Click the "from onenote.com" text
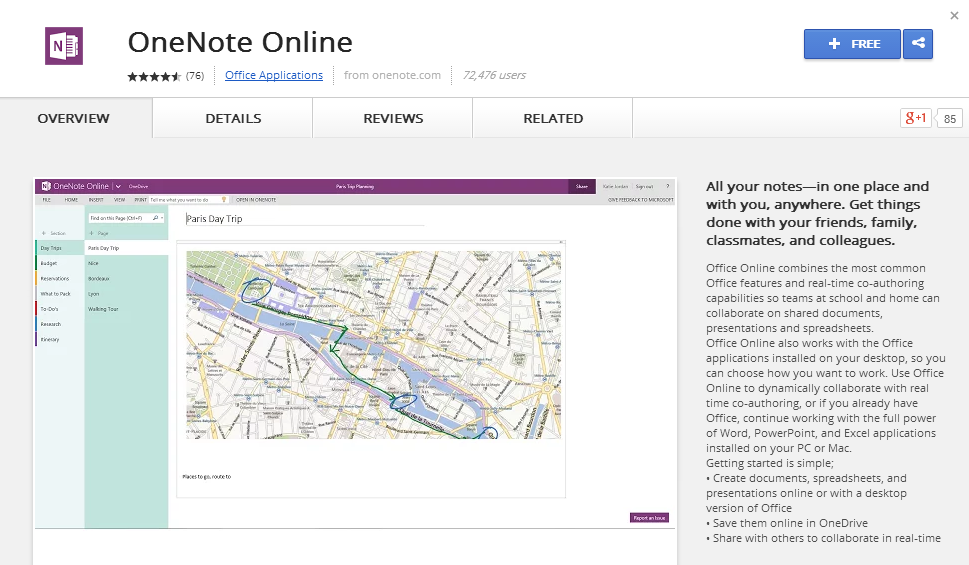Screen dimensions: 969x565 click(392, 75)
